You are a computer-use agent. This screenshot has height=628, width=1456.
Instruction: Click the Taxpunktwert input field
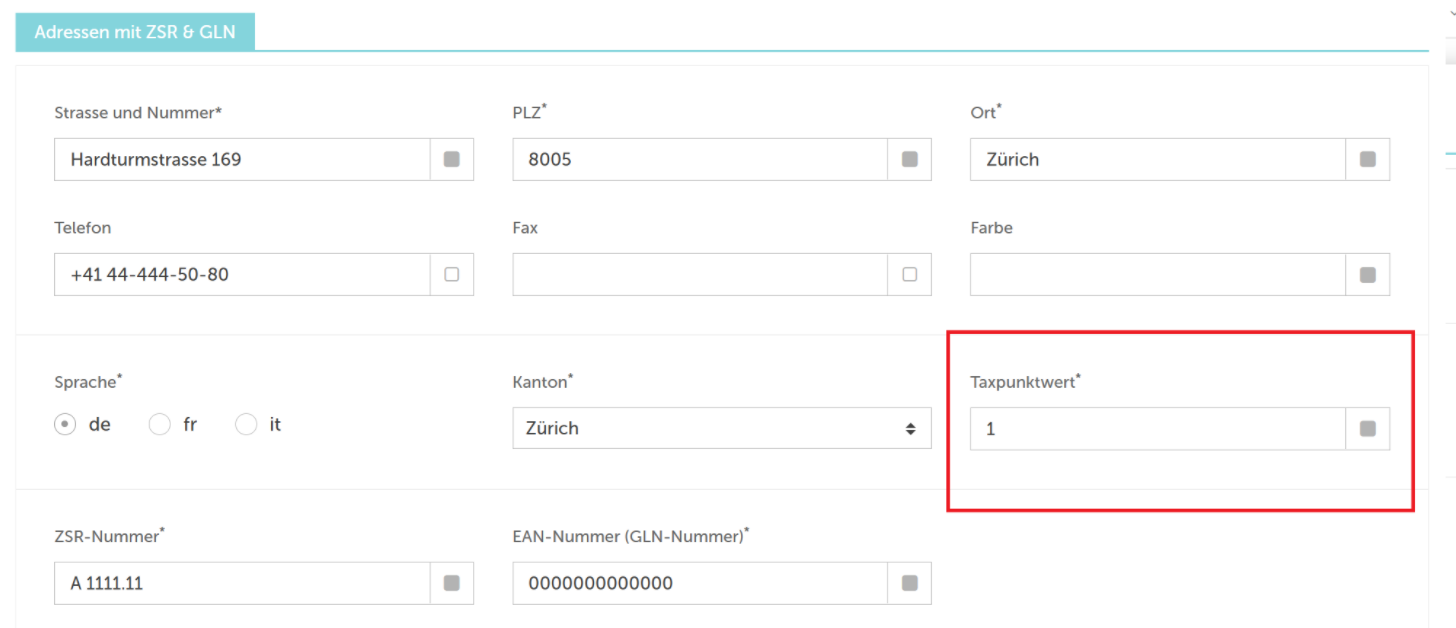[1158, 429]
